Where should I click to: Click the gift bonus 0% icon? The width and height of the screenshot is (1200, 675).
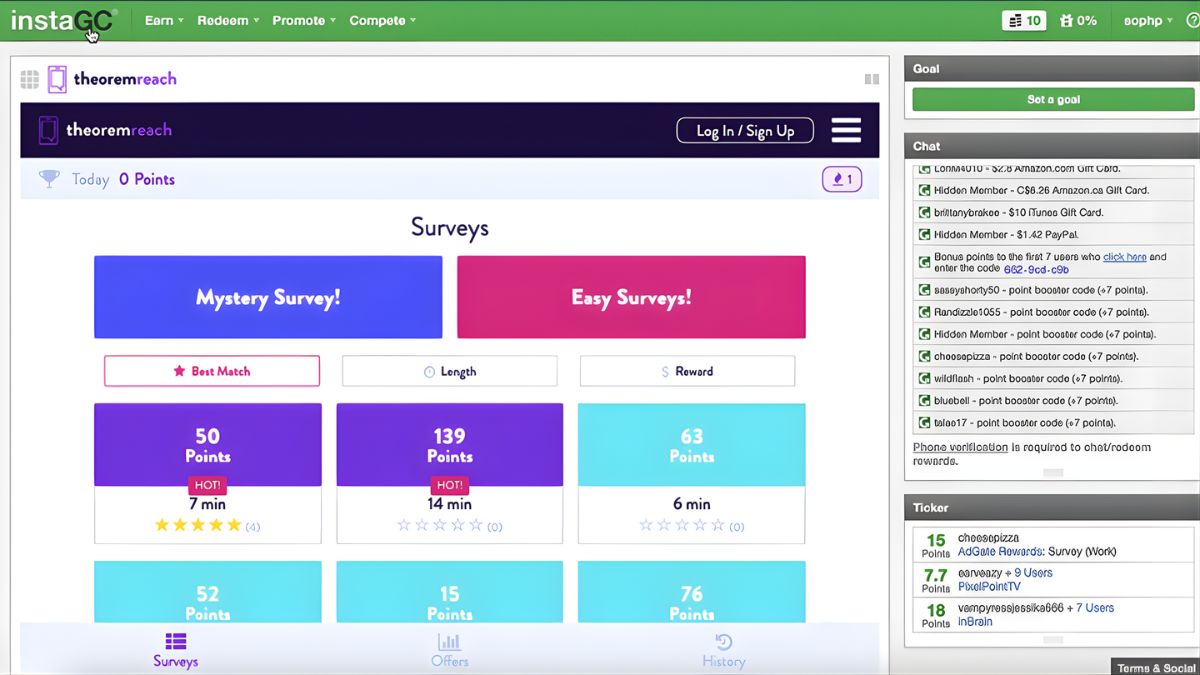tap(1079, 20)
